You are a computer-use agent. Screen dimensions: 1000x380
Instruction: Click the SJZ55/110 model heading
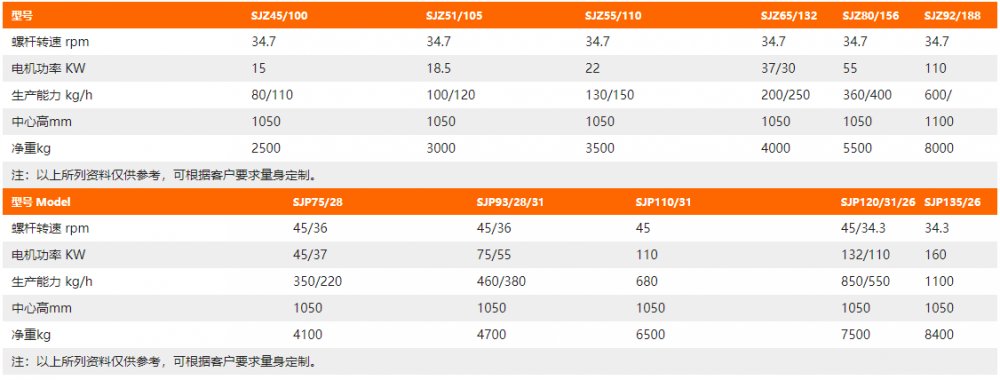[614, 16]
